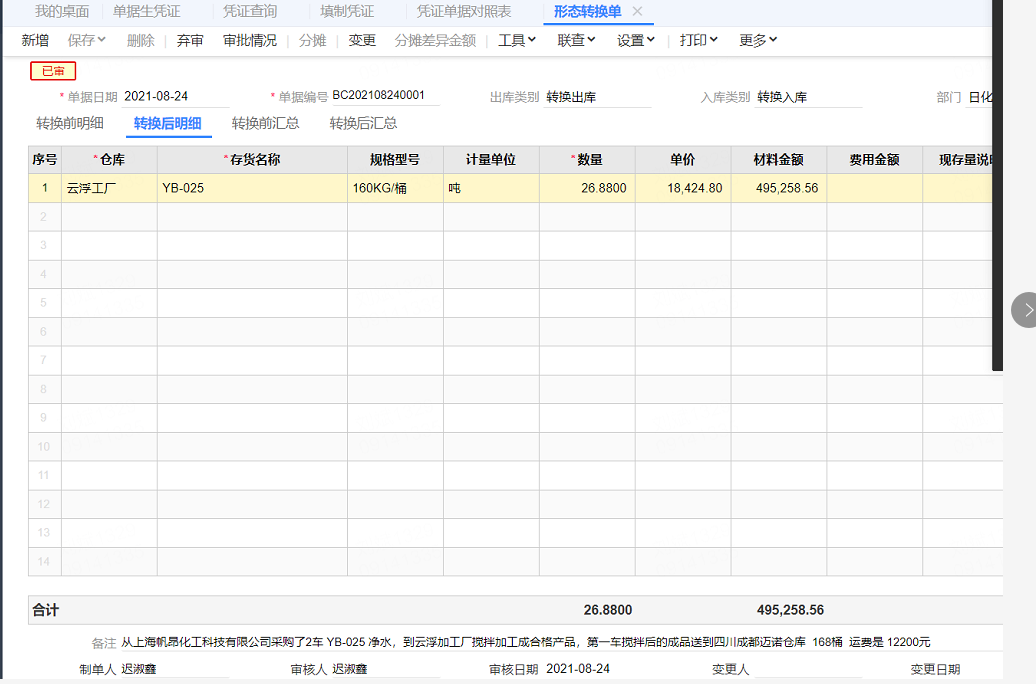
Task: Click the 审核日期 field 2021-08-24
Action: tap(578, 669)
